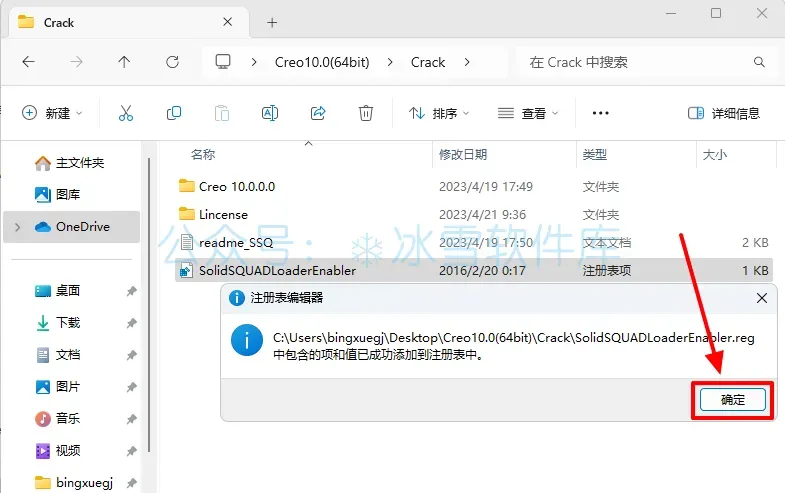
Task: Expand chevron after Crack breadcrumb
Action: point(467,62)
